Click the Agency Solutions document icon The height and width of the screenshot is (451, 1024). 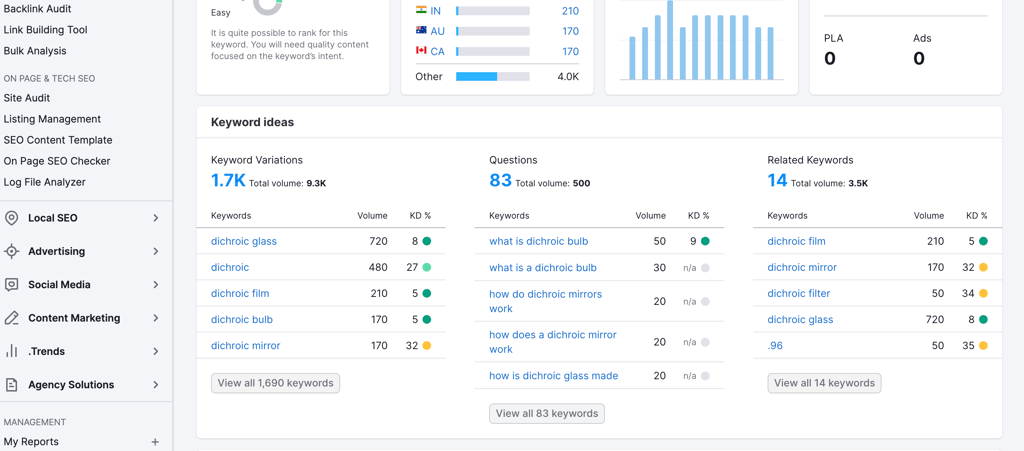(x=11, y=384)
